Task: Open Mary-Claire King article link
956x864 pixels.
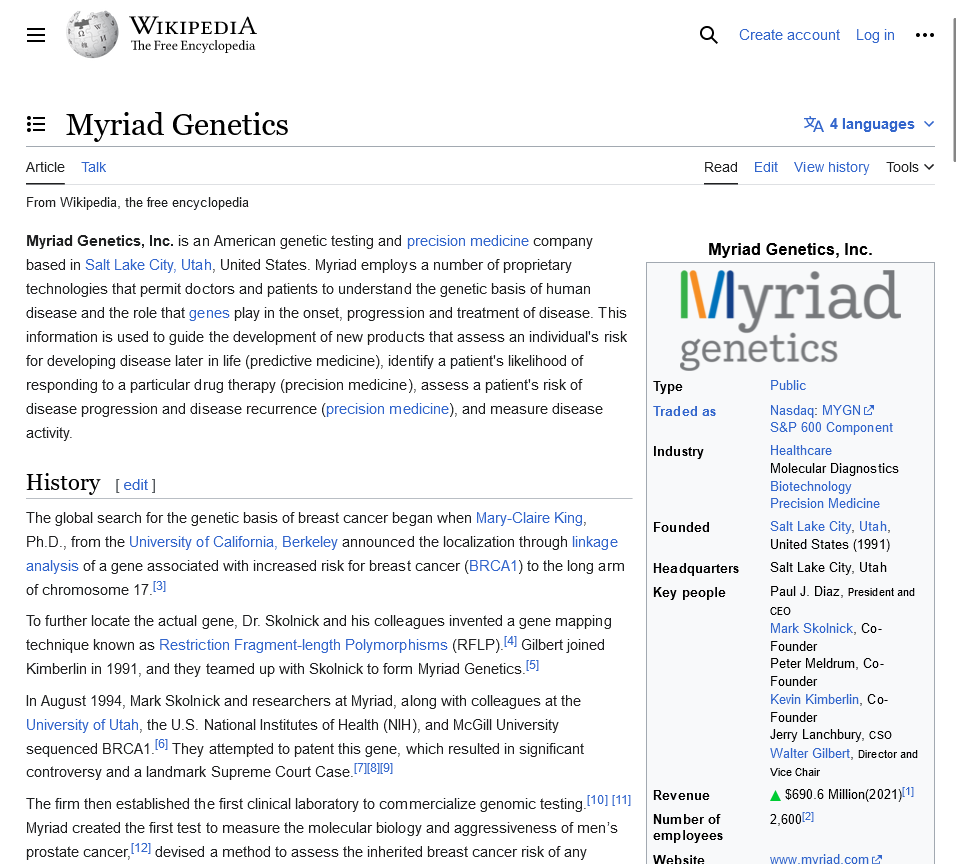Action: 529,518
